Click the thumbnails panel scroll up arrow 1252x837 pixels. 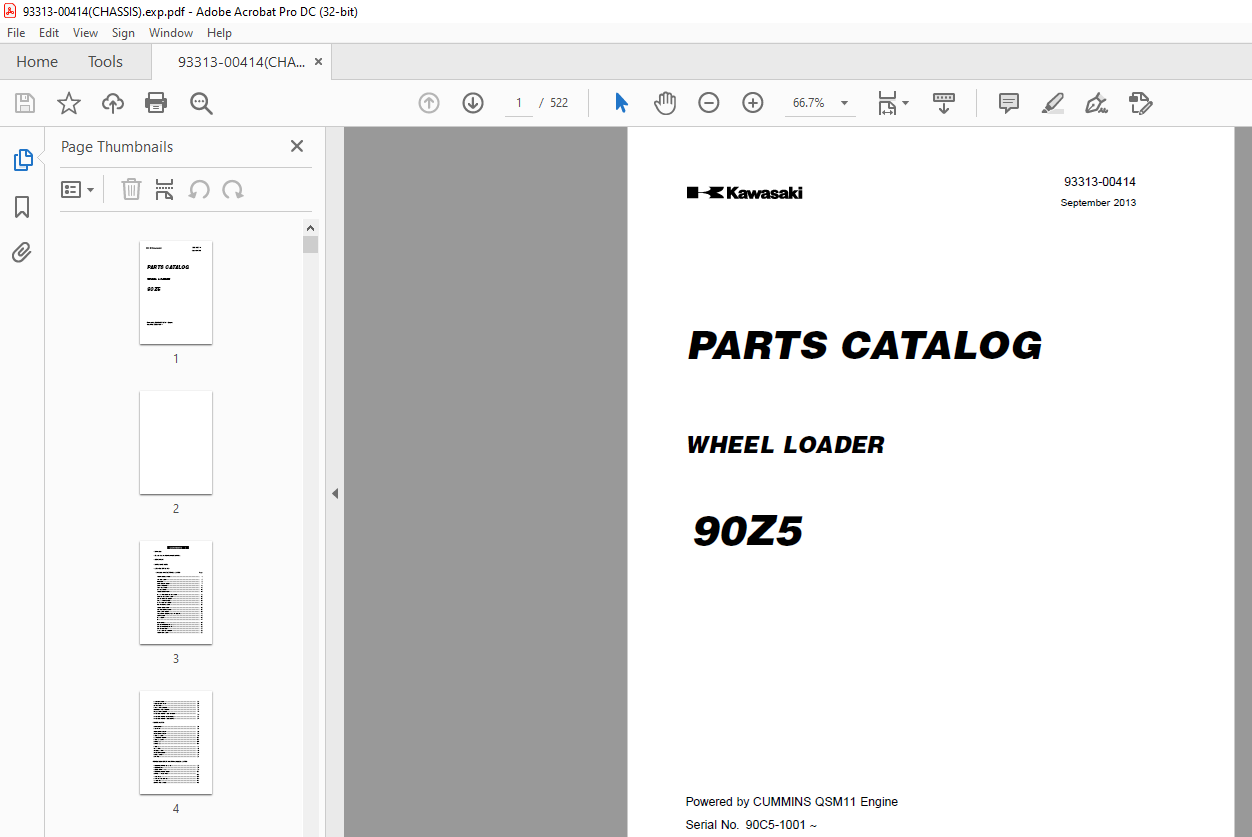click(x=311, y=228)
